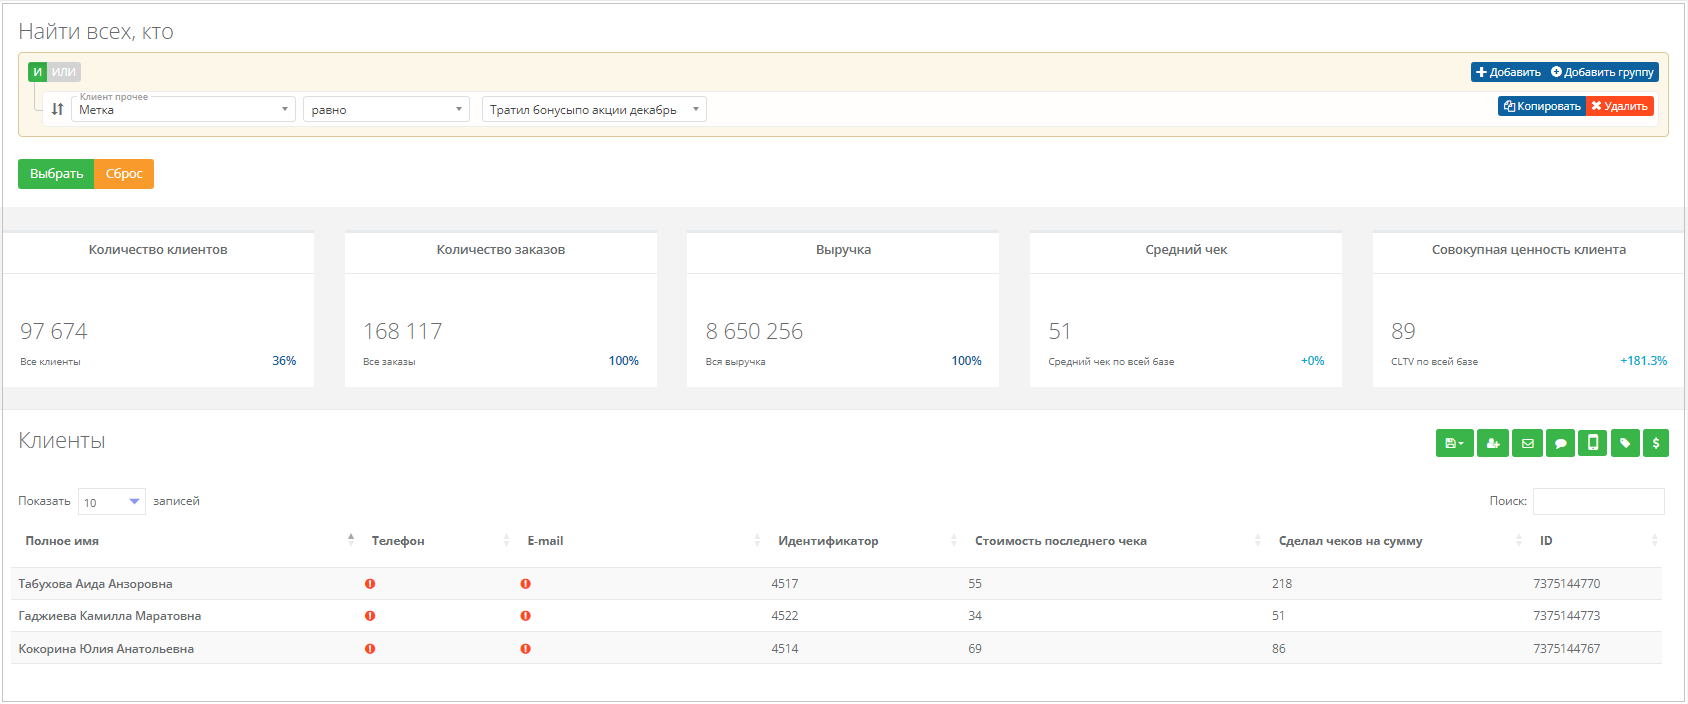Sort the table by Телефон column
The width and height of the screenshot is (1688, 704).
(438, 541)
